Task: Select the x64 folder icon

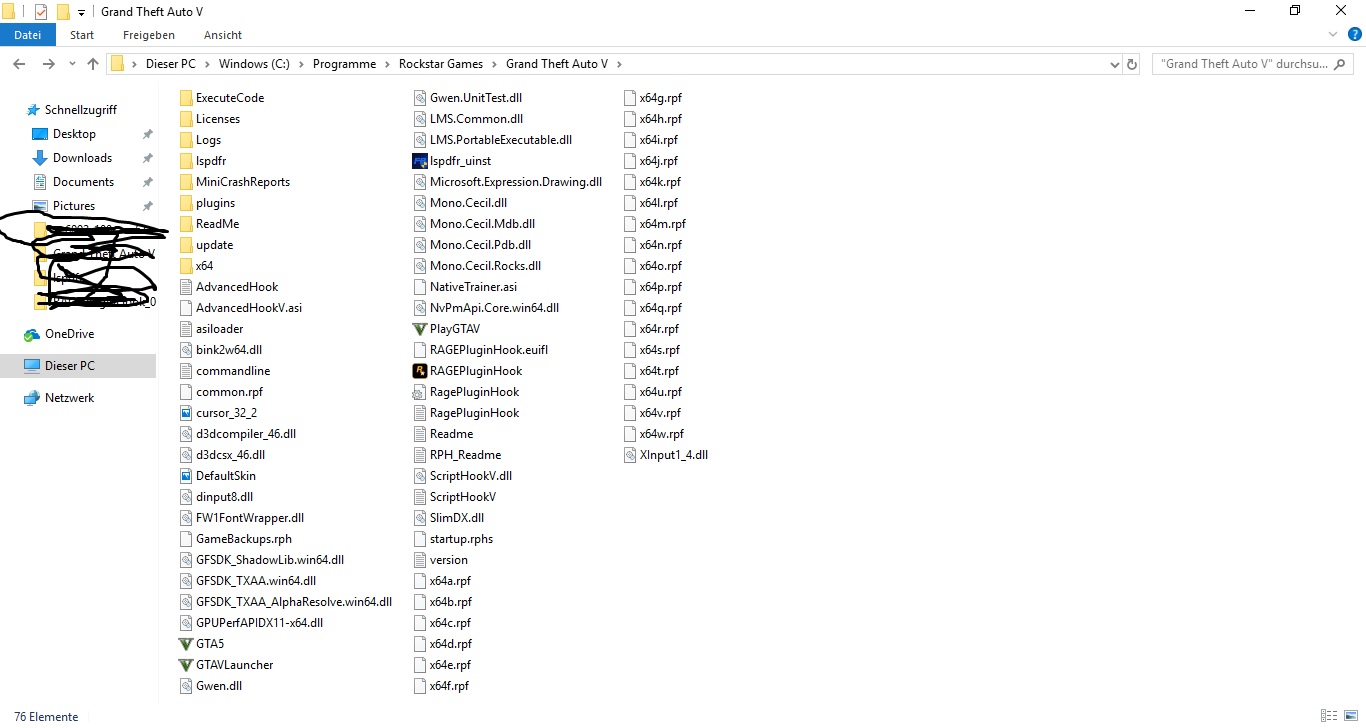Action: 185,266
